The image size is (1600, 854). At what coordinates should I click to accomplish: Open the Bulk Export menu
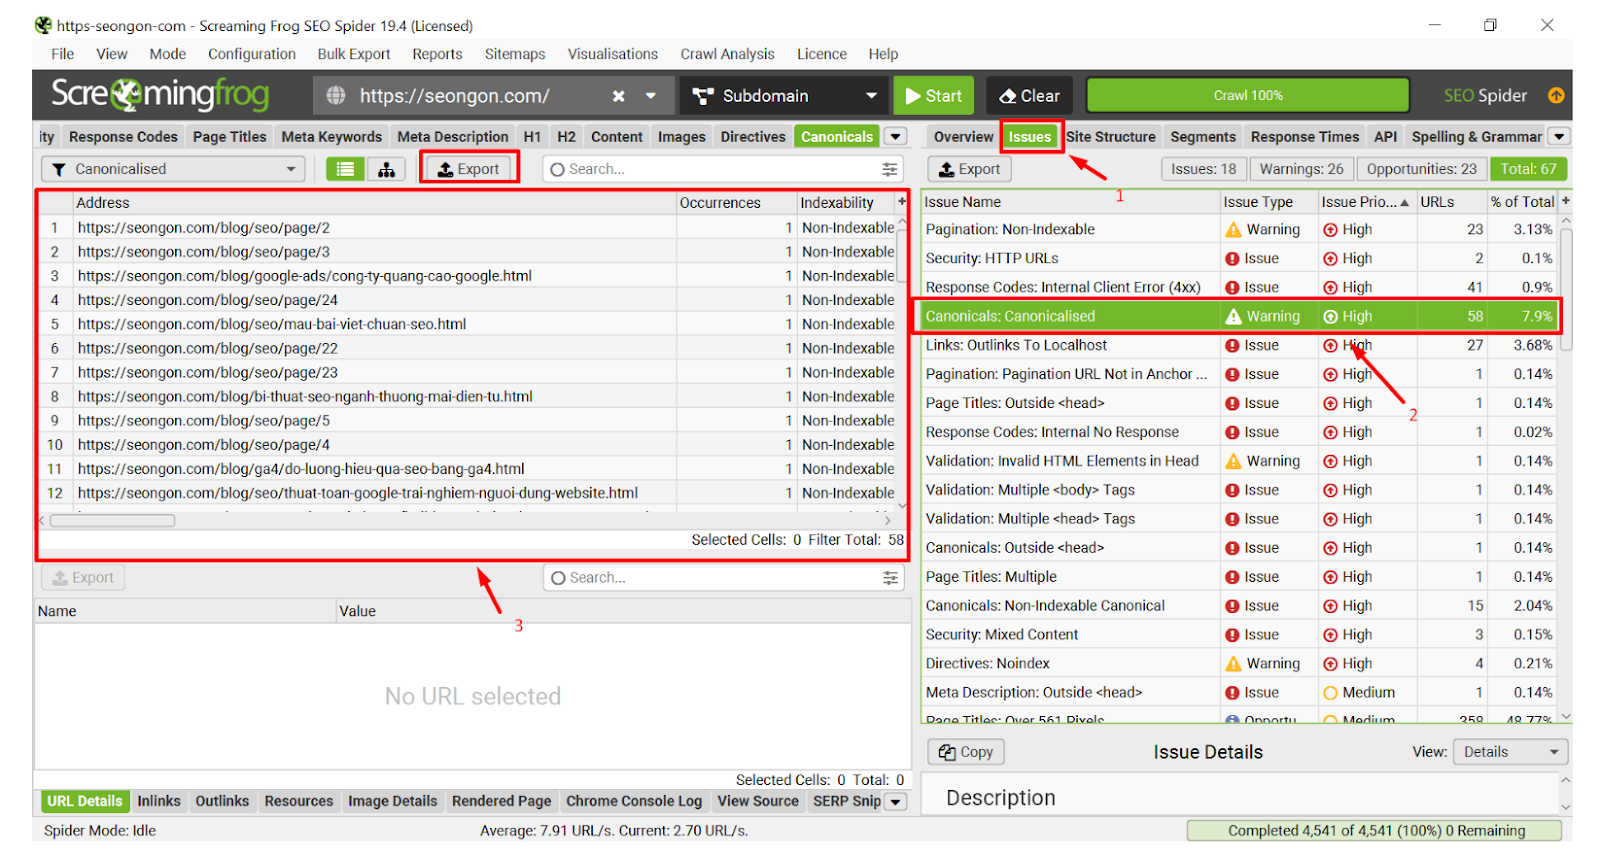click(x=354, y=54)
